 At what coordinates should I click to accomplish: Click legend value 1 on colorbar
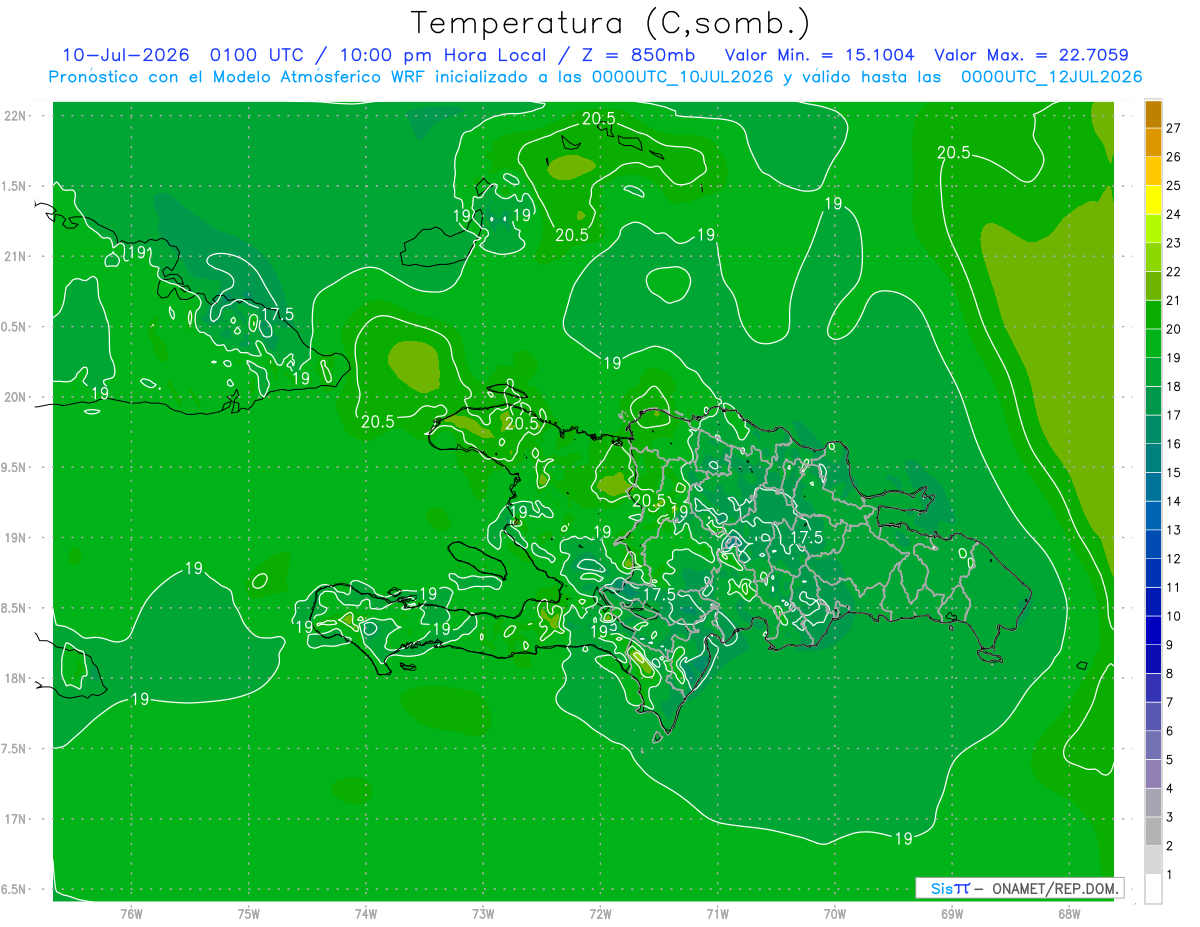[x=1170, y=875]
